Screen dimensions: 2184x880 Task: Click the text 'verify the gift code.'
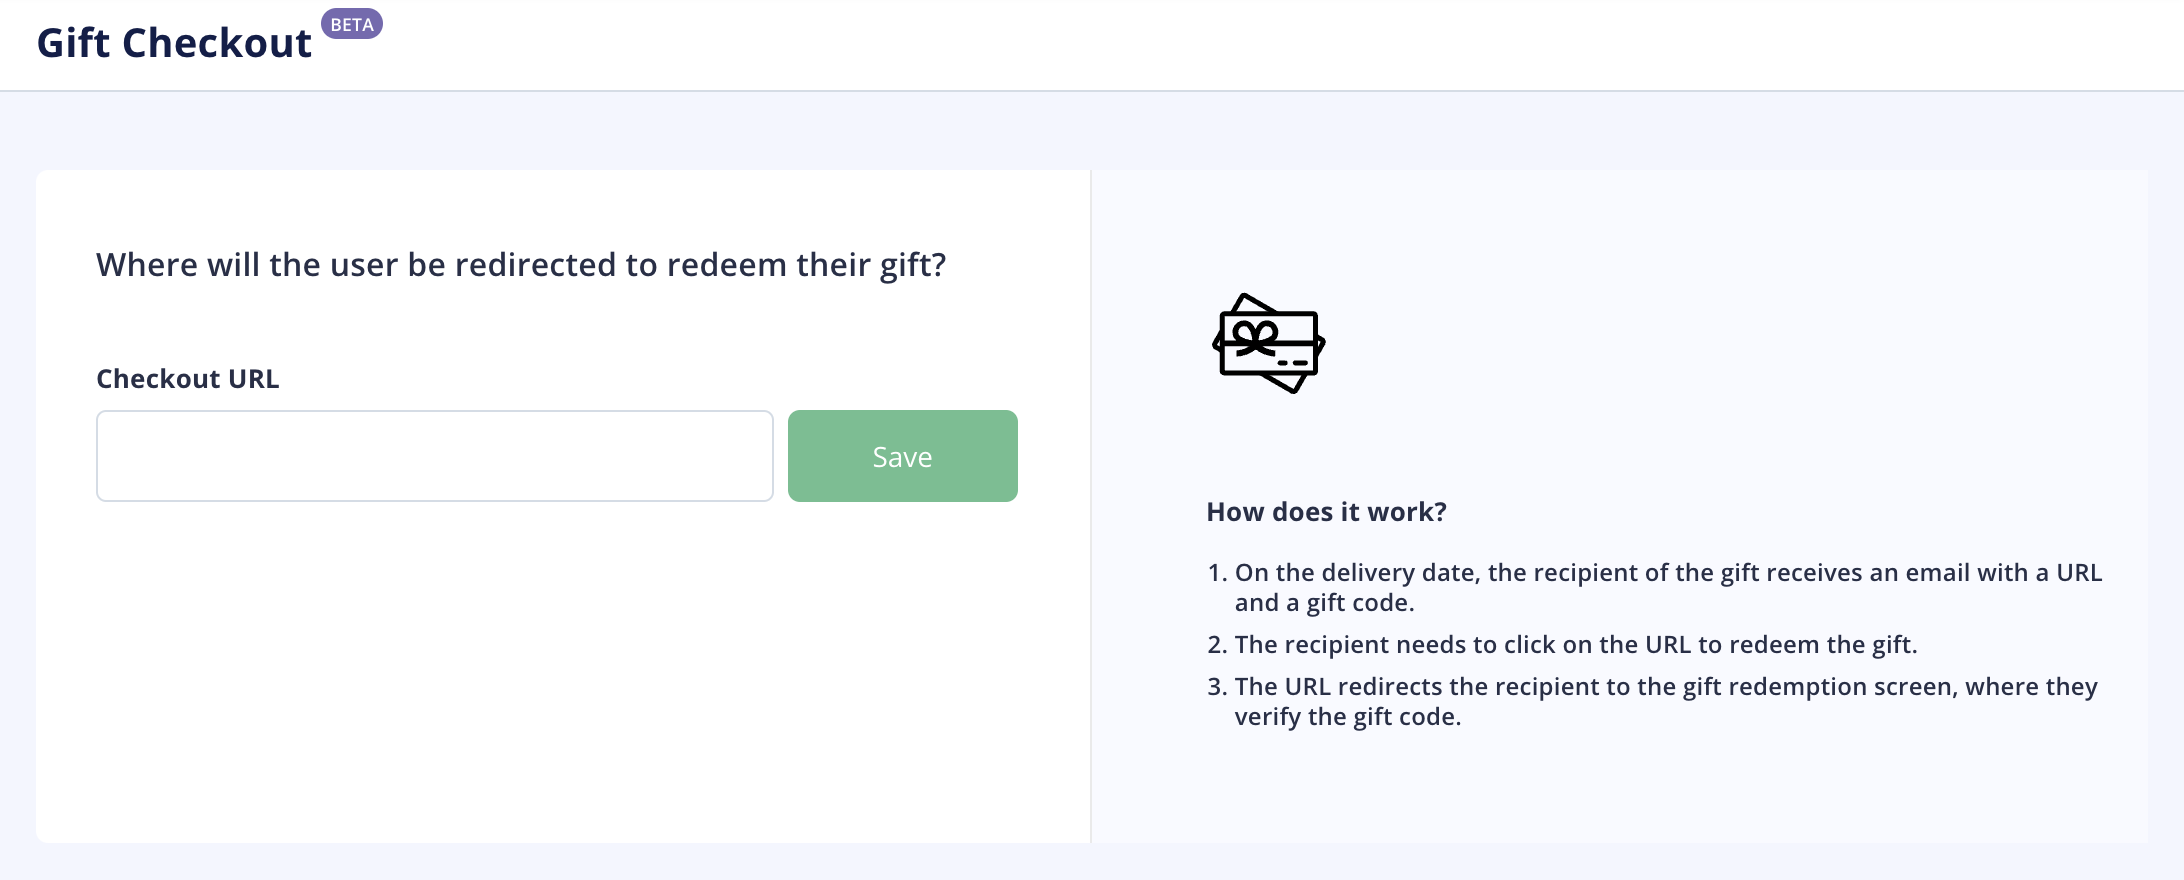1348,717
